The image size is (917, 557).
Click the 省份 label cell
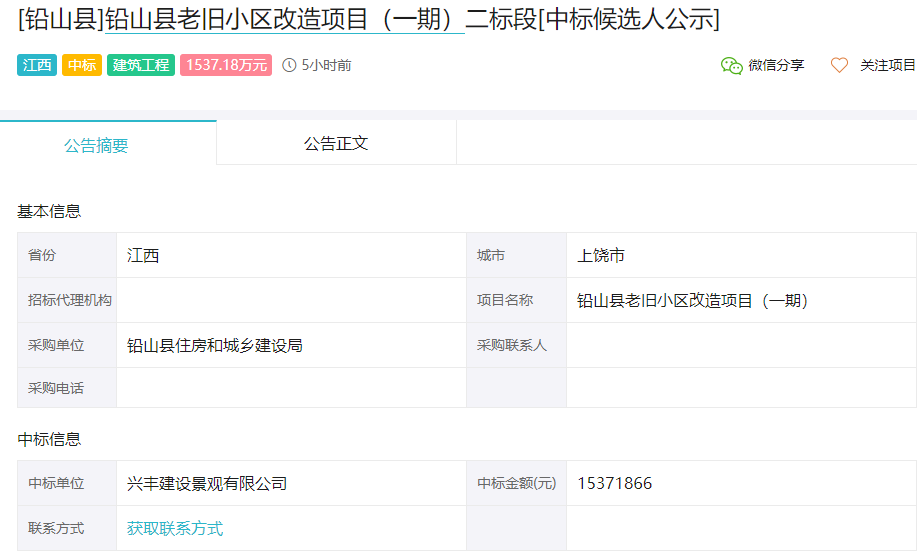(x=67, y=255)
